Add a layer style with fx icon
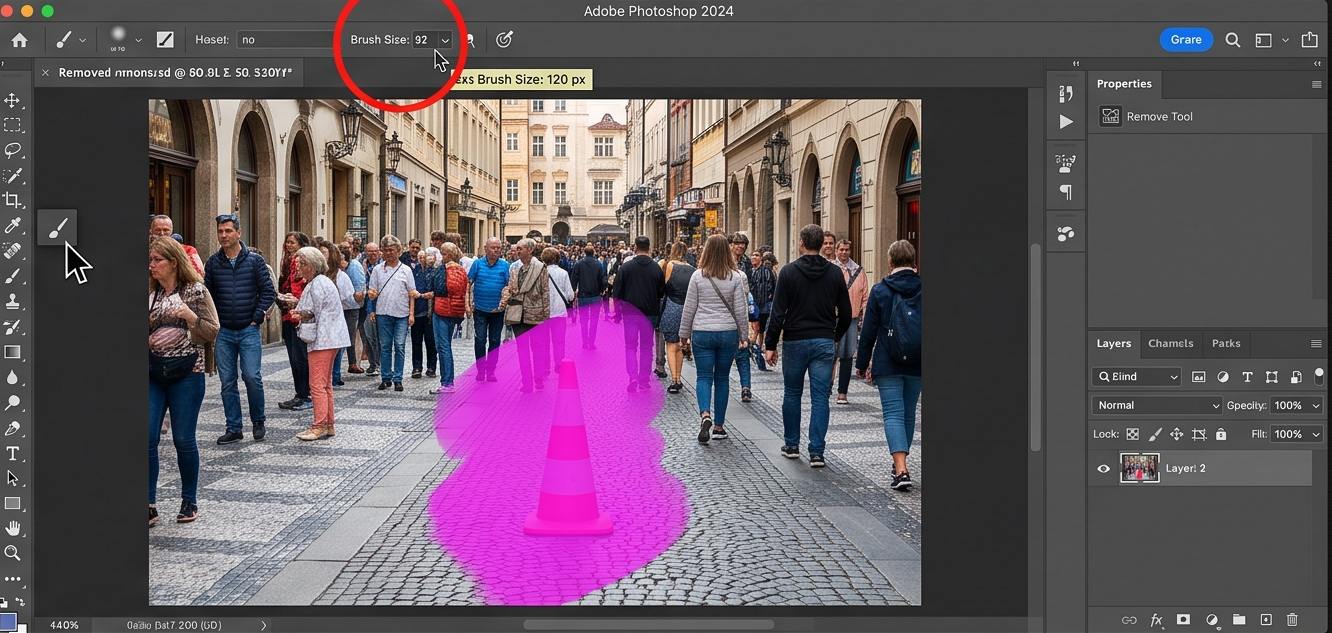The height and width of the screenshot is (633, 1332). (1157, 620)
